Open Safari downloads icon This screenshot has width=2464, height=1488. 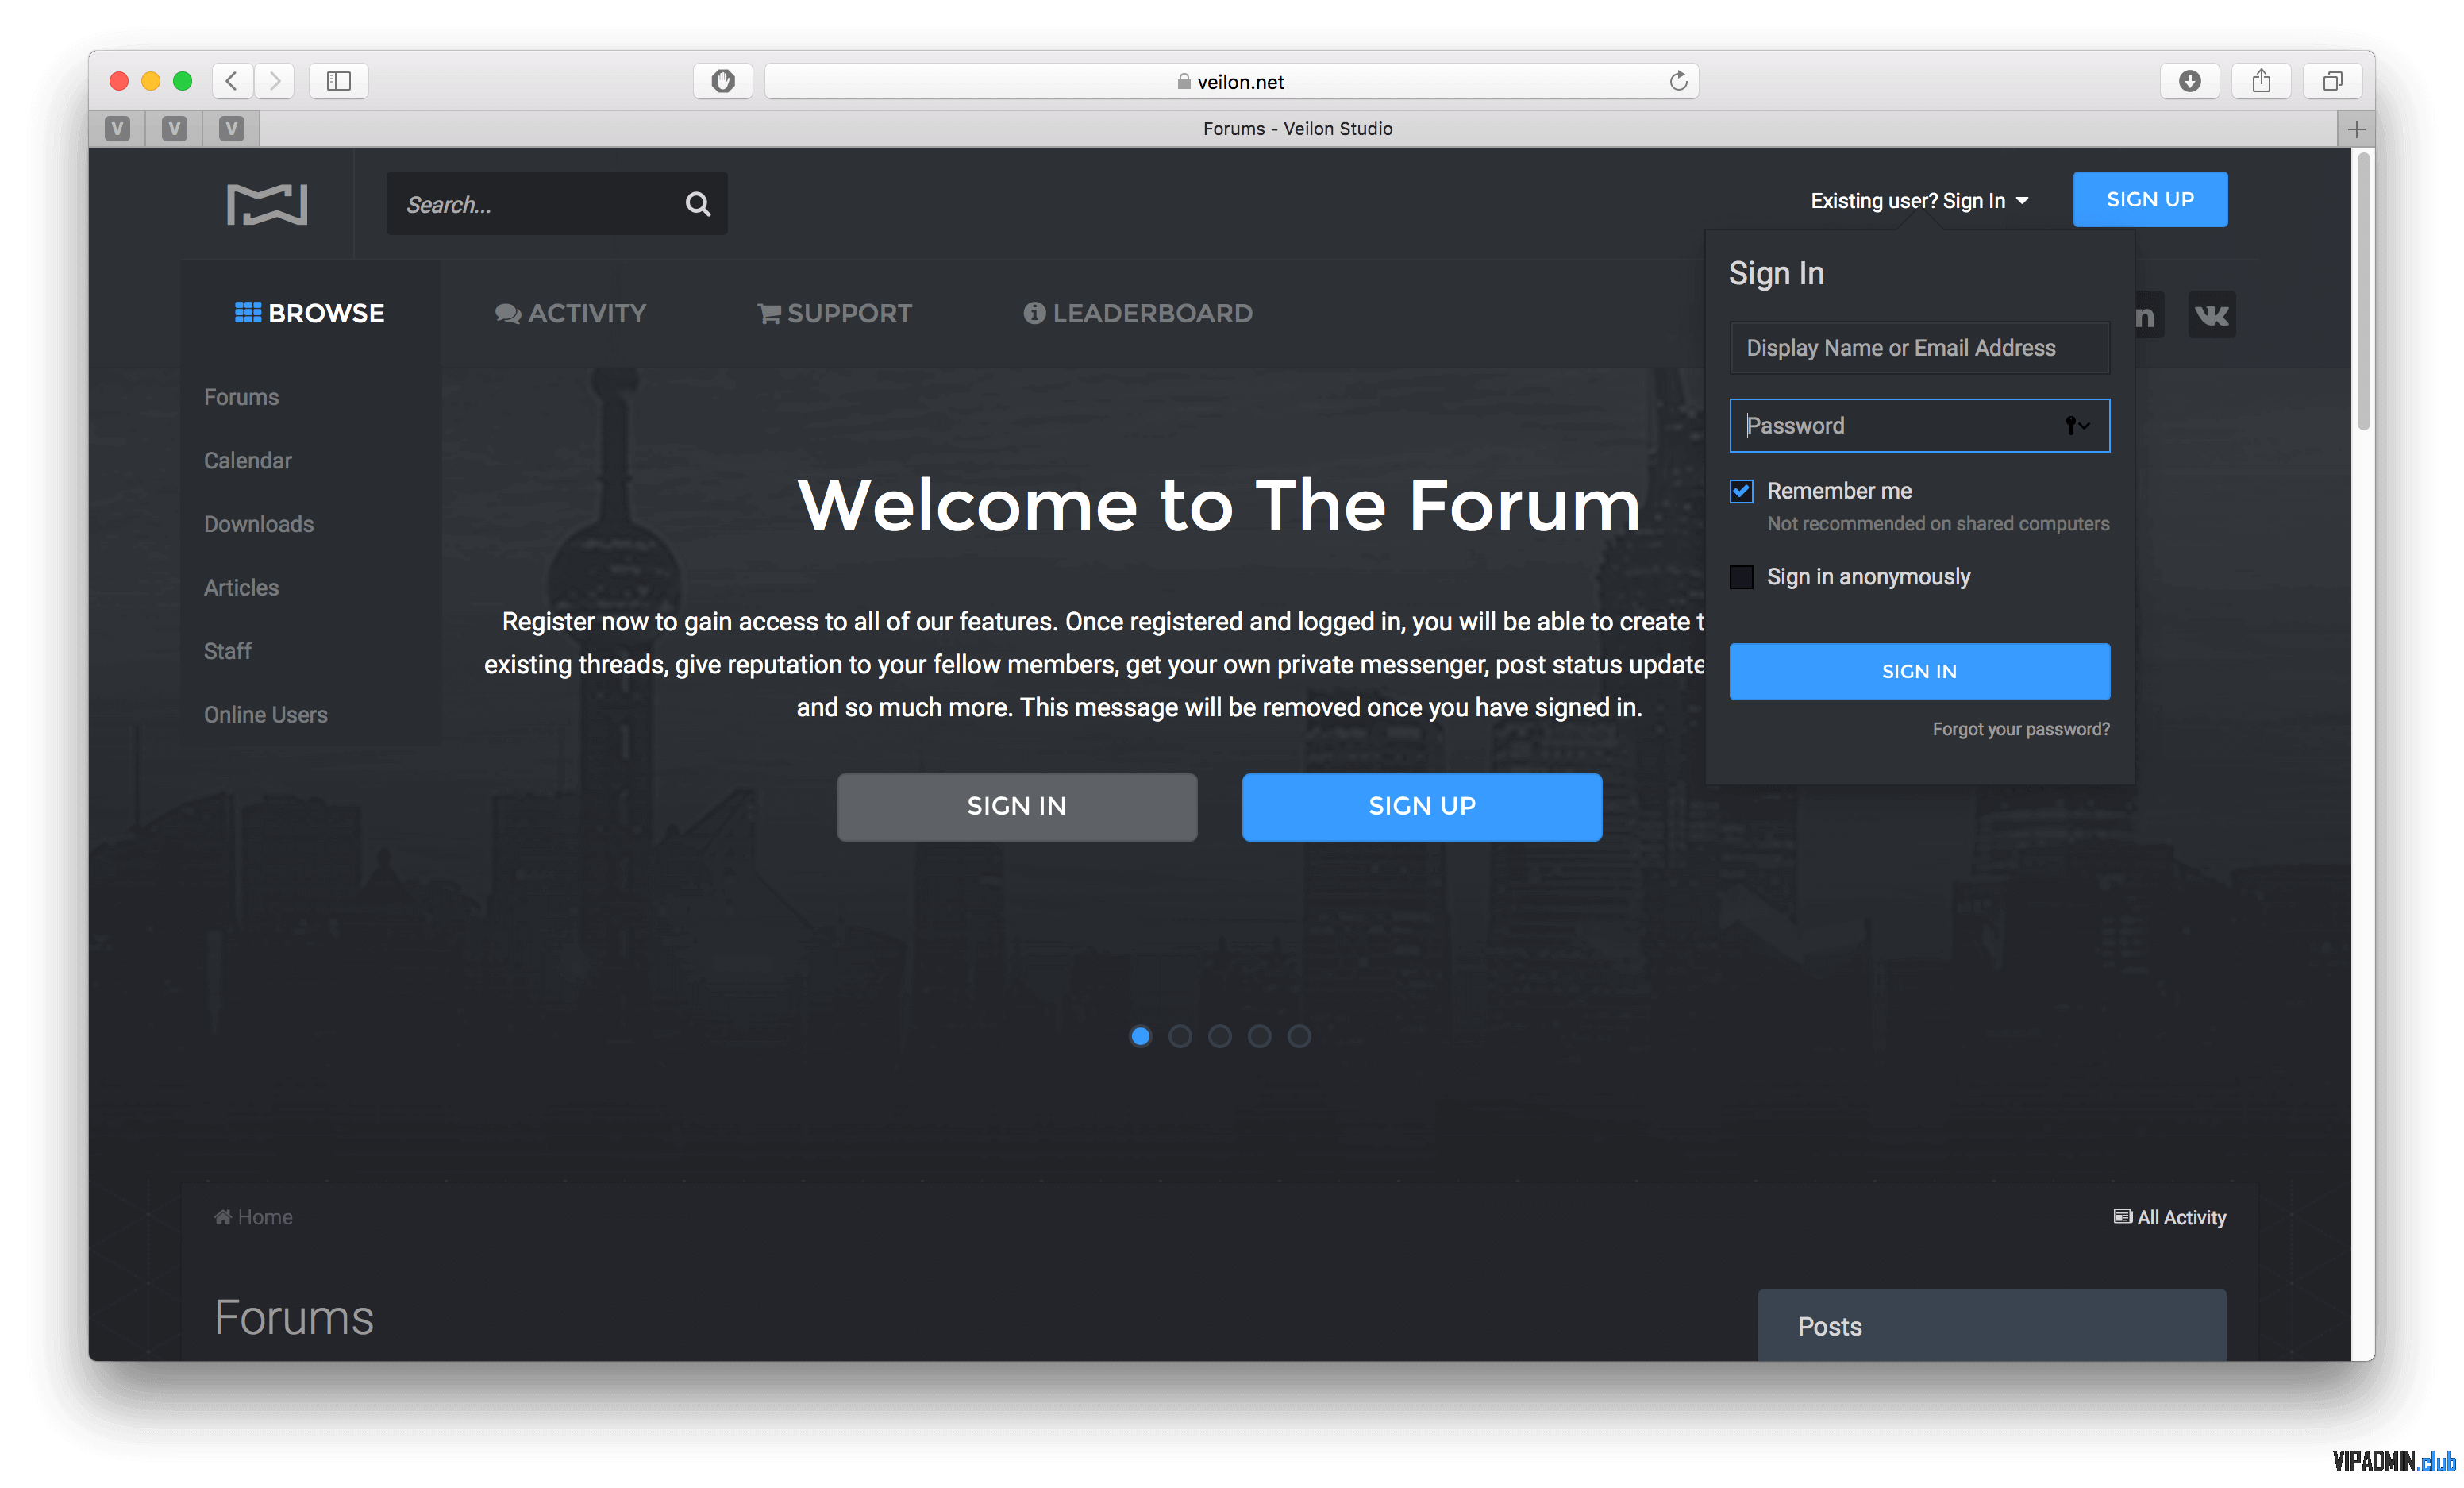[2190, 81]
